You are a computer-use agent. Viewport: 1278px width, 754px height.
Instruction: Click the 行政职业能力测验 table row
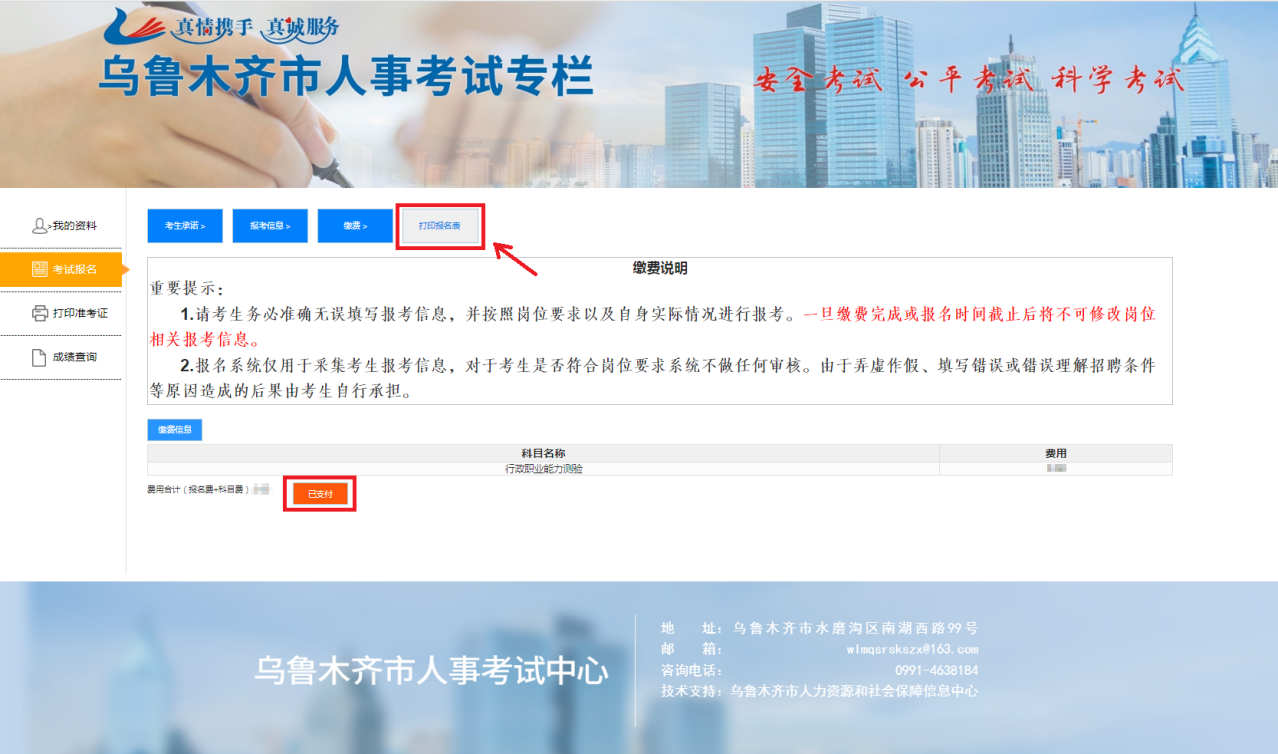543,468
